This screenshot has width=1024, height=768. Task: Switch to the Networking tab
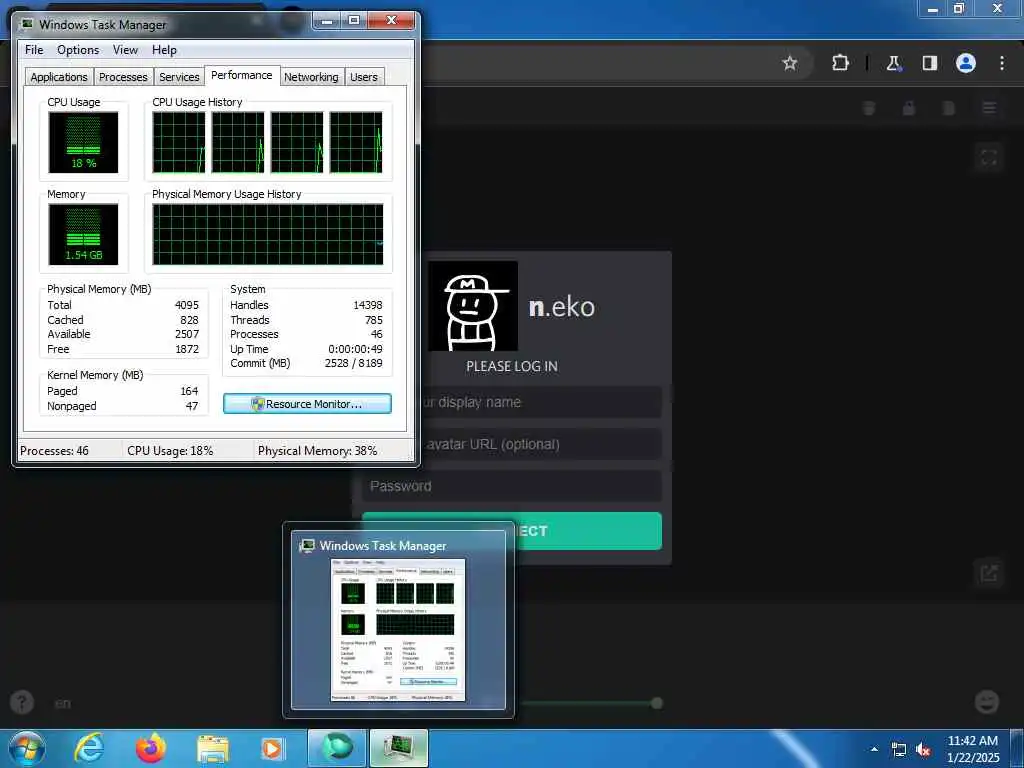[x=311, y=77]
